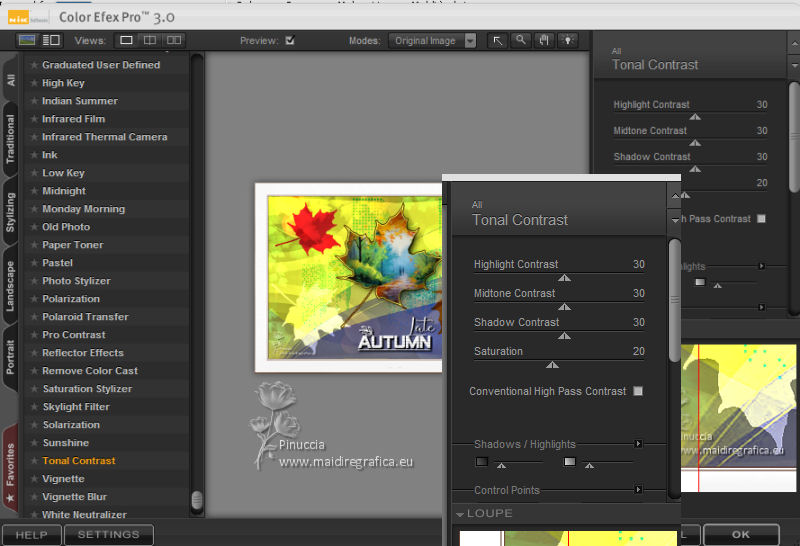800x546 pixels.
Task: Click the up arrow beside the Tonal Contrast header
Action: (x=675, y=196)
